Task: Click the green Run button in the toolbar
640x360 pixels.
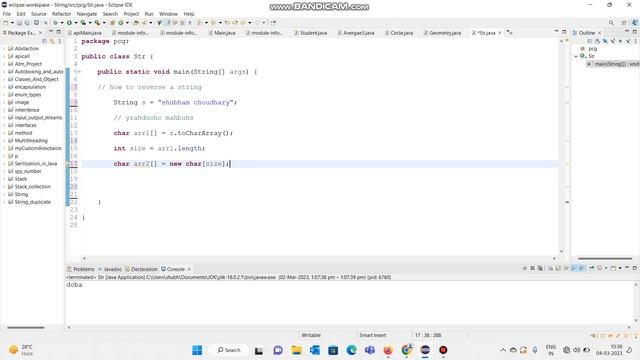Action: (69, 23)
